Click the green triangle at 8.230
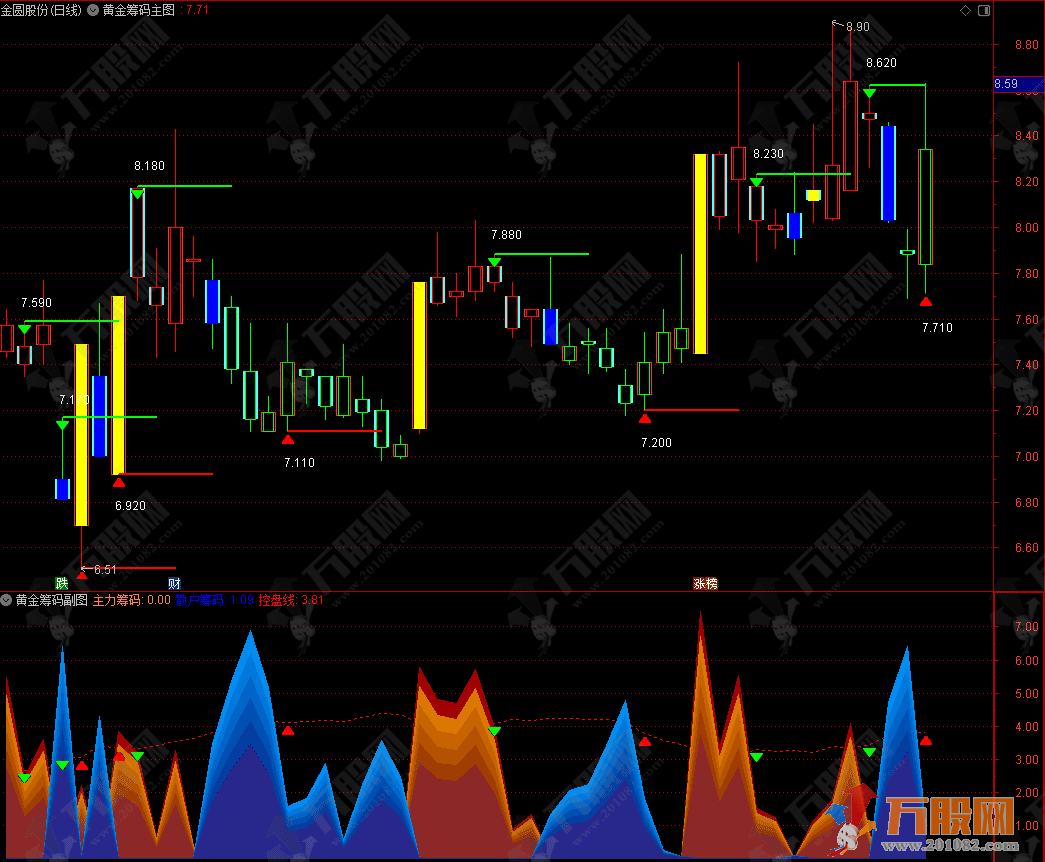Image resolution: width=1045 pixels, height=862 pixels. pos(756,182)
